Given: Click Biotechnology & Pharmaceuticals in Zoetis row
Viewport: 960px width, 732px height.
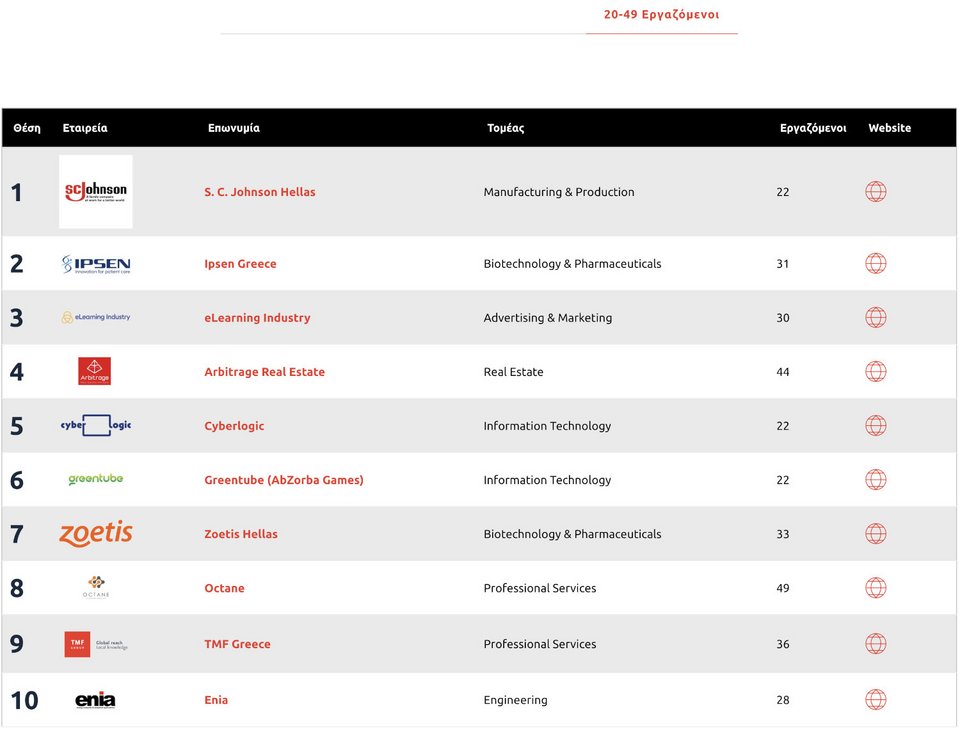Looking at the screenshot, I should coord(572,534).
